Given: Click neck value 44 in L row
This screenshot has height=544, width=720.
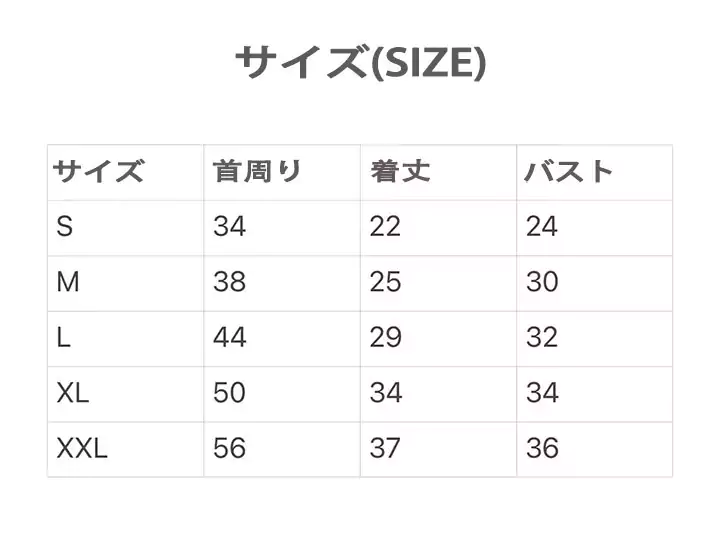Looking at the screenshot, I should pos(229,338).
